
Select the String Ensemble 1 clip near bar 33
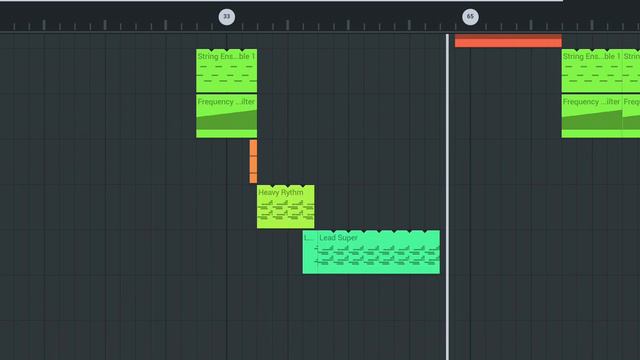pos(227,71)
